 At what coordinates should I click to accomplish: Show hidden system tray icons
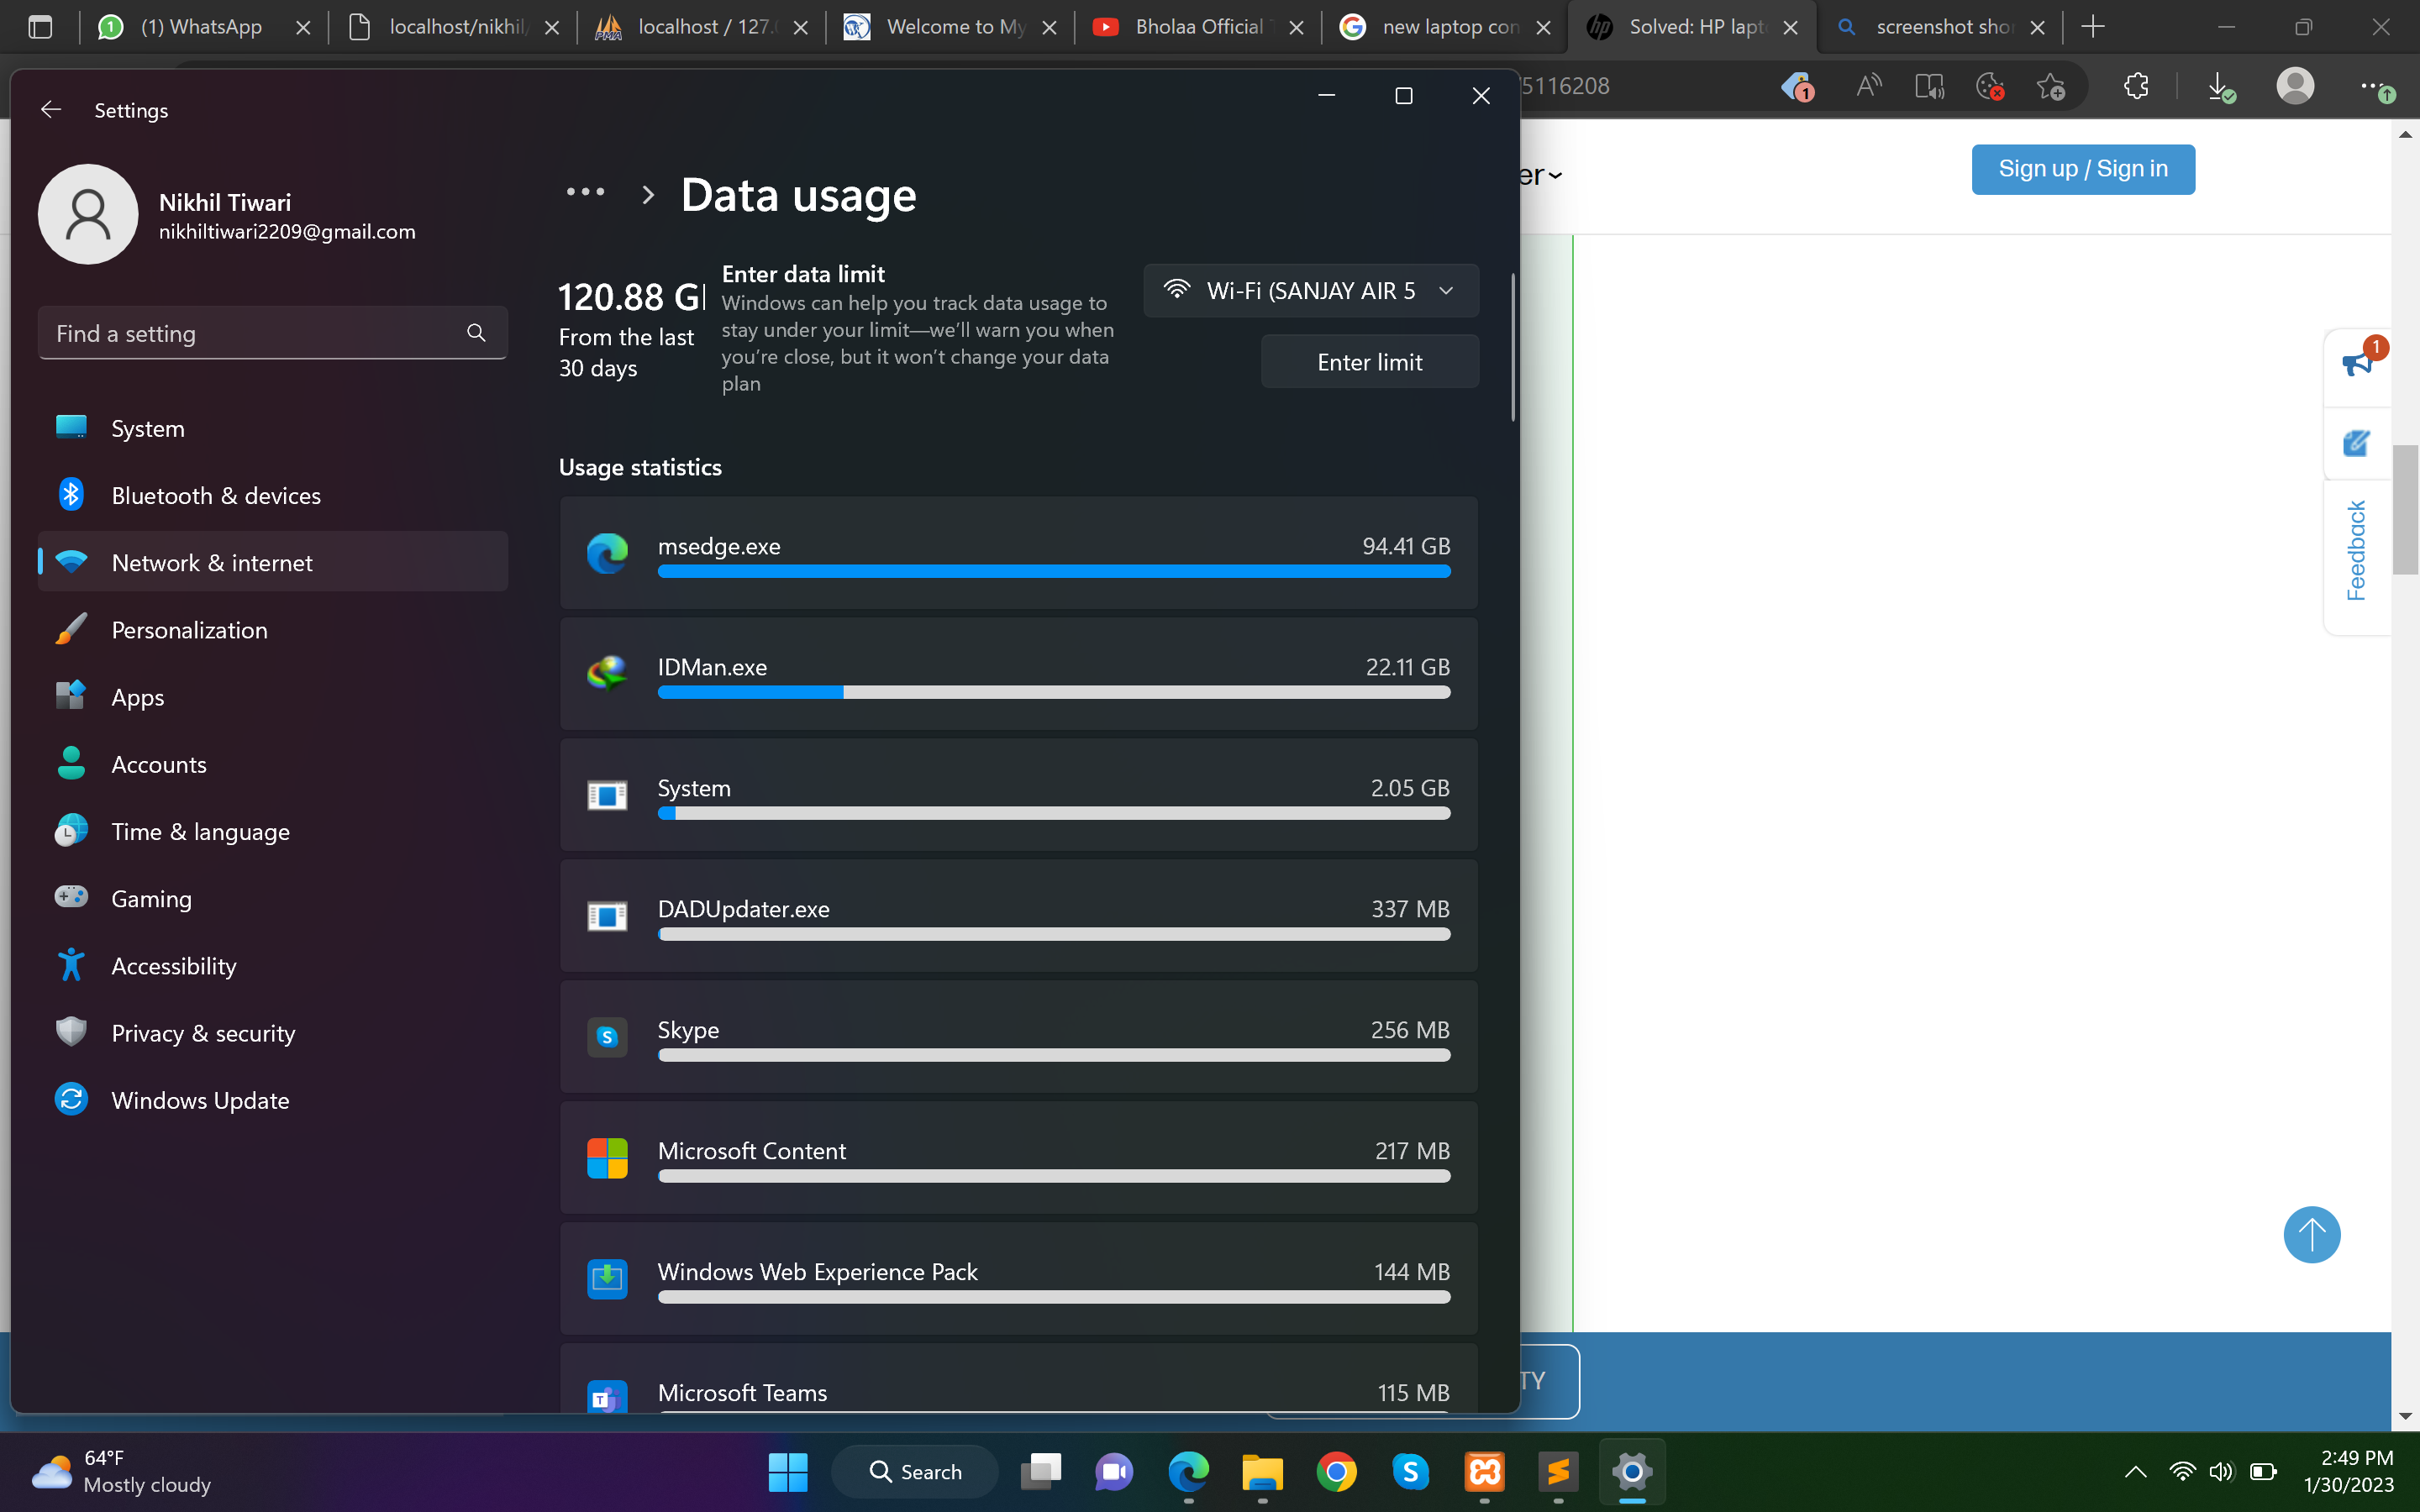click(2135, 1471)
